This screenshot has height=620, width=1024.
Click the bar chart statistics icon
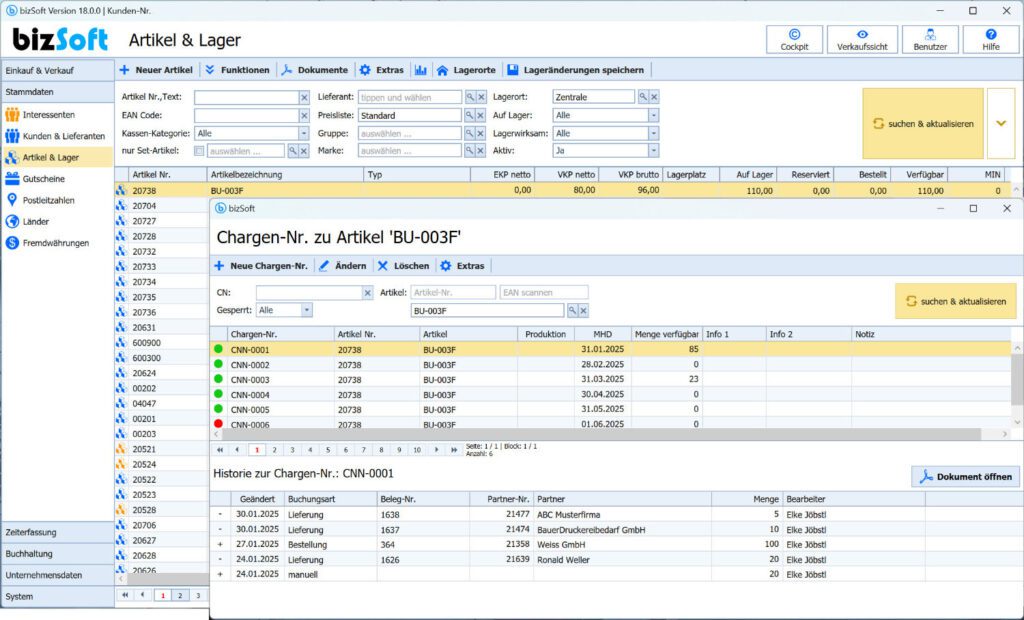[x=421, y=70]
